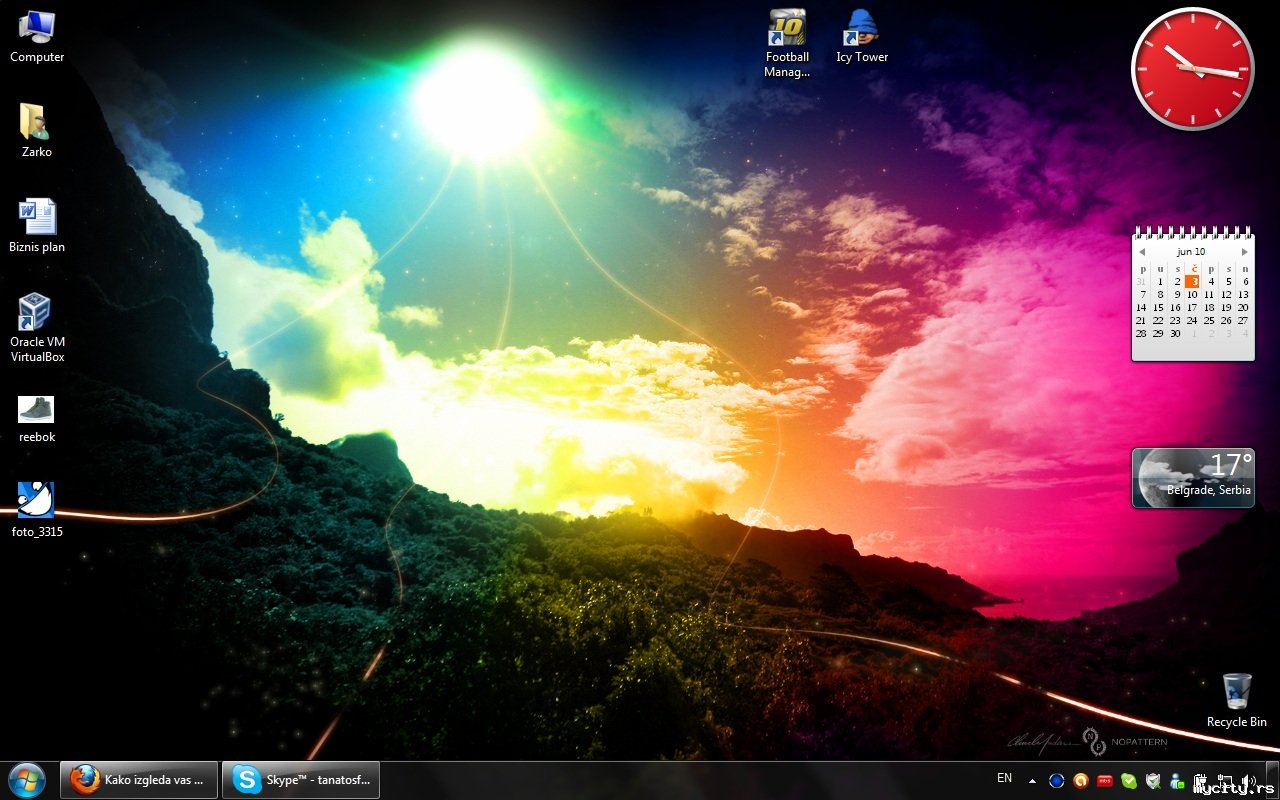This screenshot has width=1280, height=800.
Task: Open the security shield tray icon
Action: pyautogui.click(x=1153, y=780)
